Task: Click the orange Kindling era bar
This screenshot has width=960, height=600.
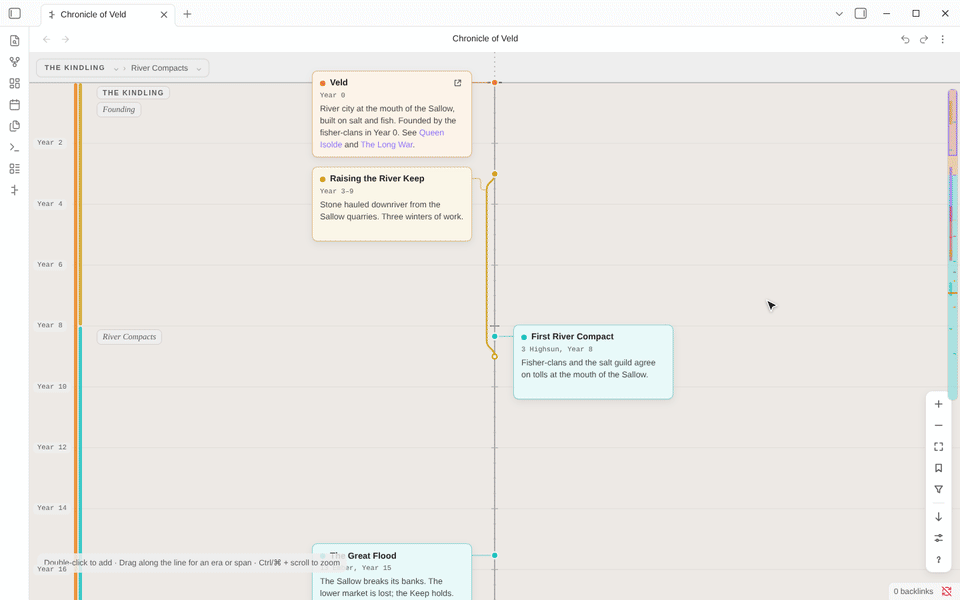Action: tap(75, 341)
